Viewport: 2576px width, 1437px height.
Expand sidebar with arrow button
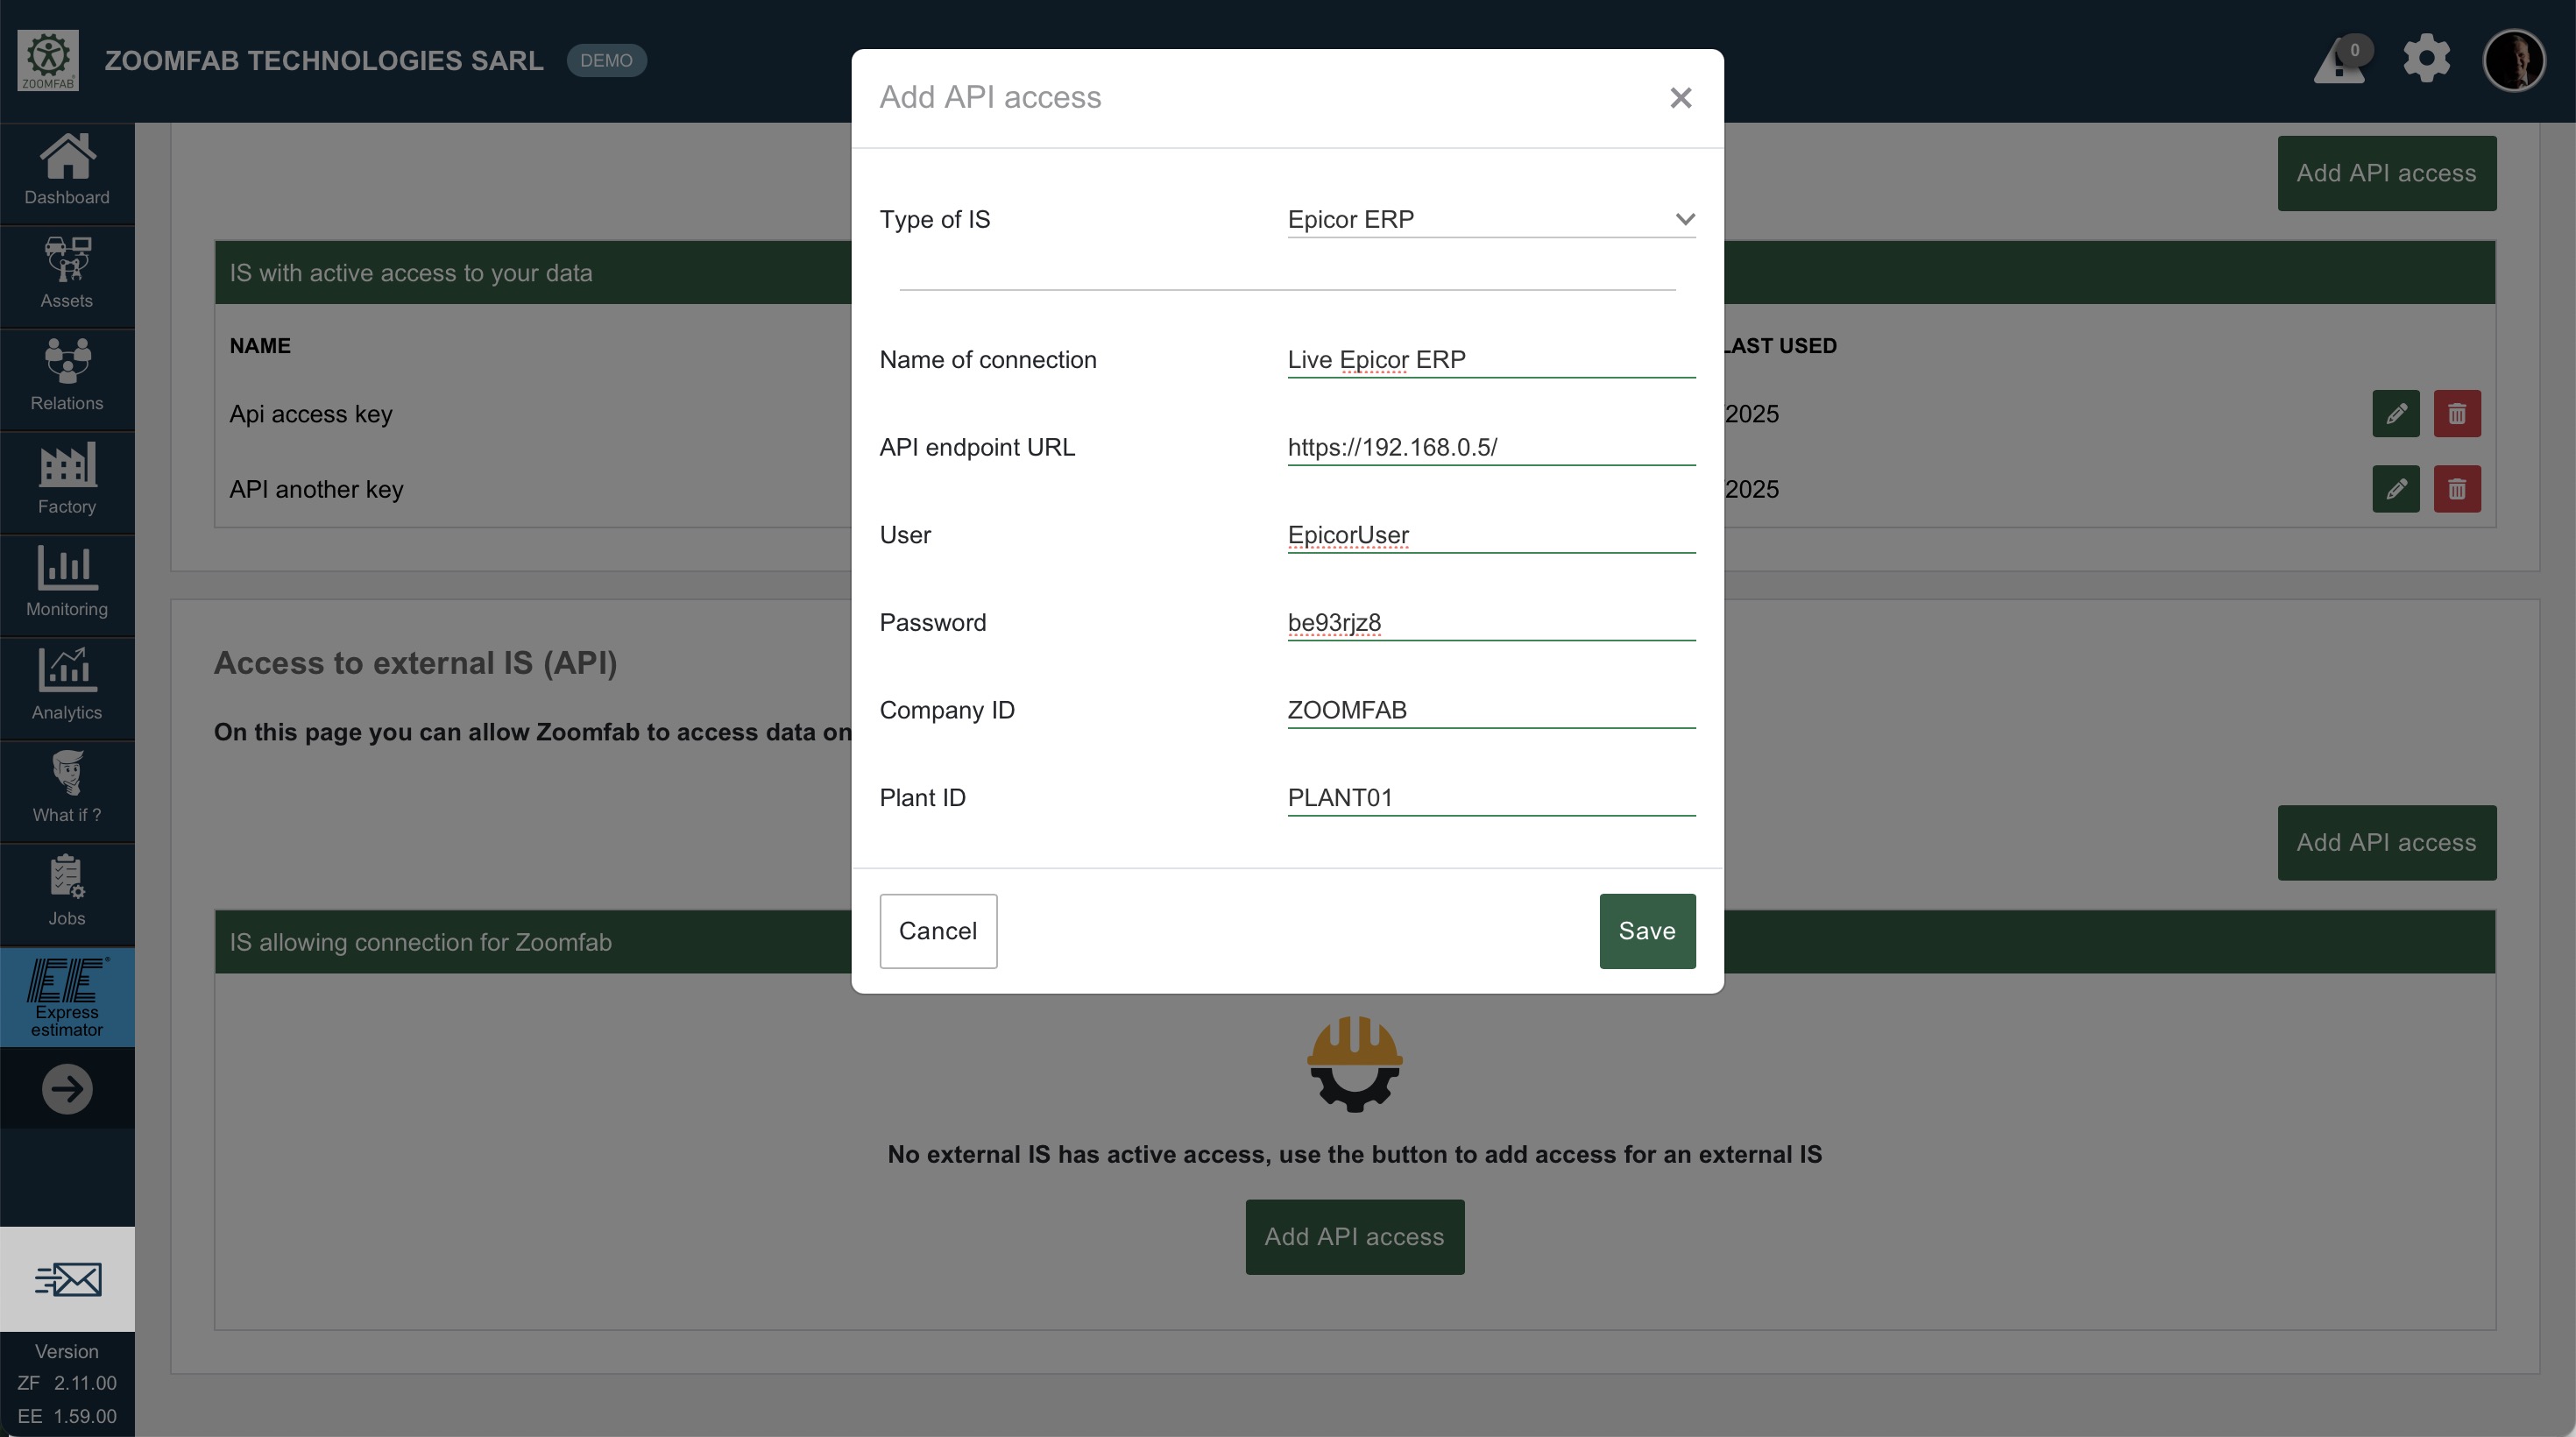click(67, 1089)
